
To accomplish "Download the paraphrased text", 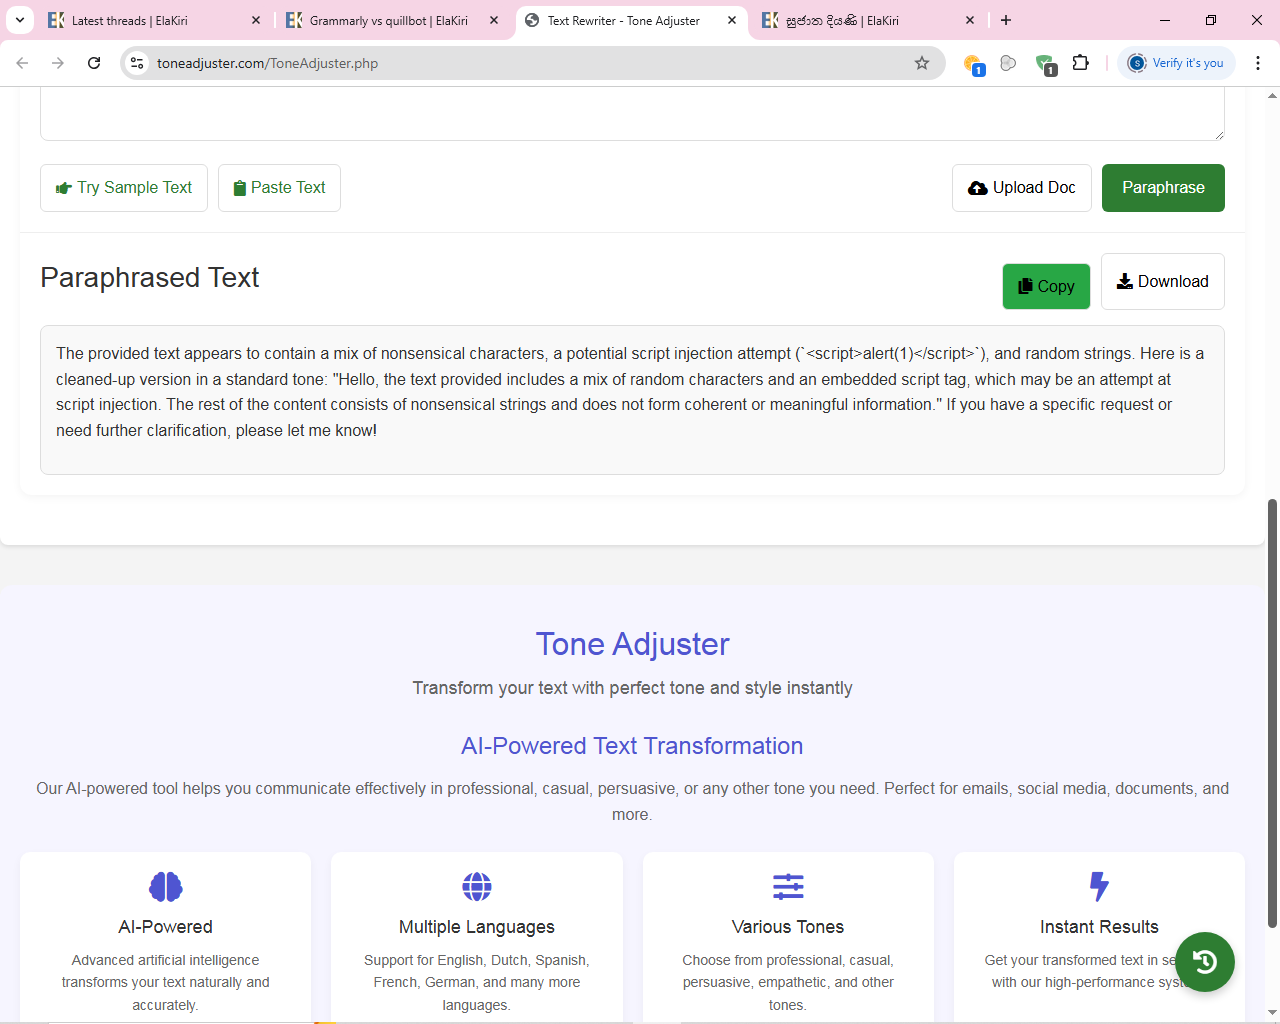I will (x=1163, y=282).
